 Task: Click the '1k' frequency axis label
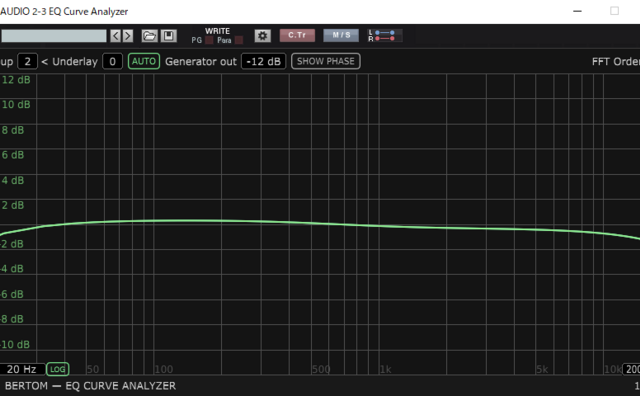coord(386,369)
